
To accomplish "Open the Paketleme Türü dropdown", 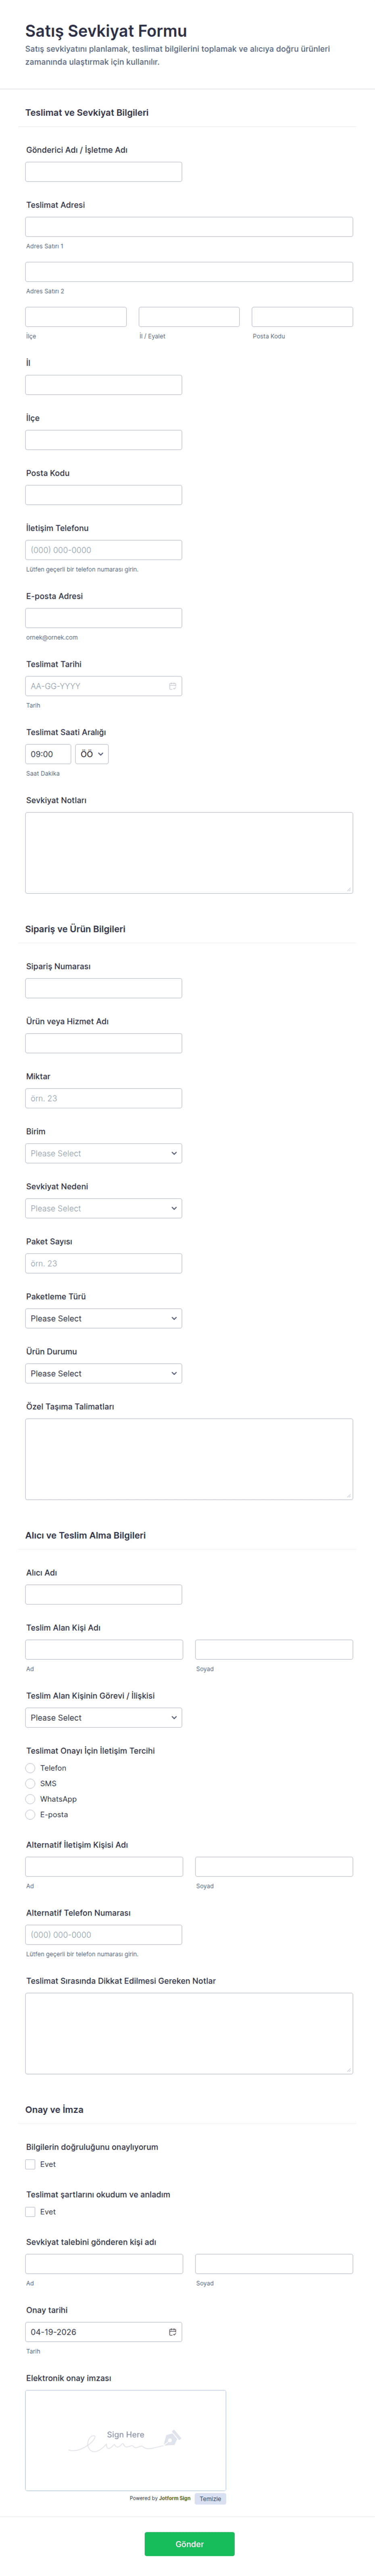I will (103, 1318).
